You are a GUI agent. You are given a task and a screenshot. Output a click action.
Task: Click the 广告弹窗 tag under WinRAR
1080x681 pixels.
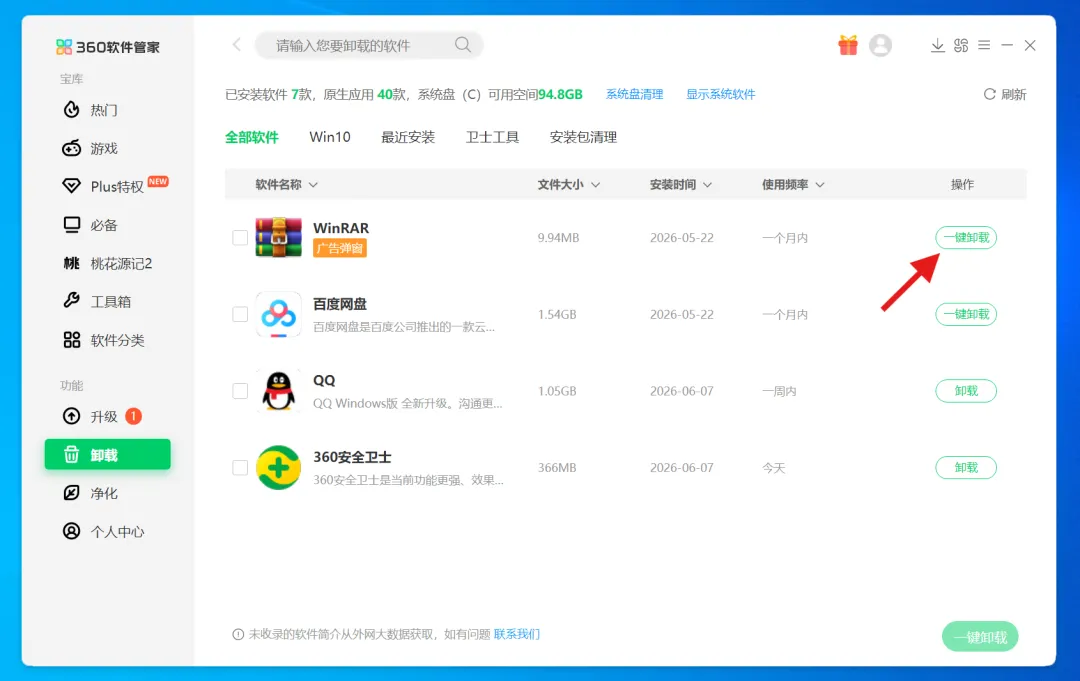[340, 249]
